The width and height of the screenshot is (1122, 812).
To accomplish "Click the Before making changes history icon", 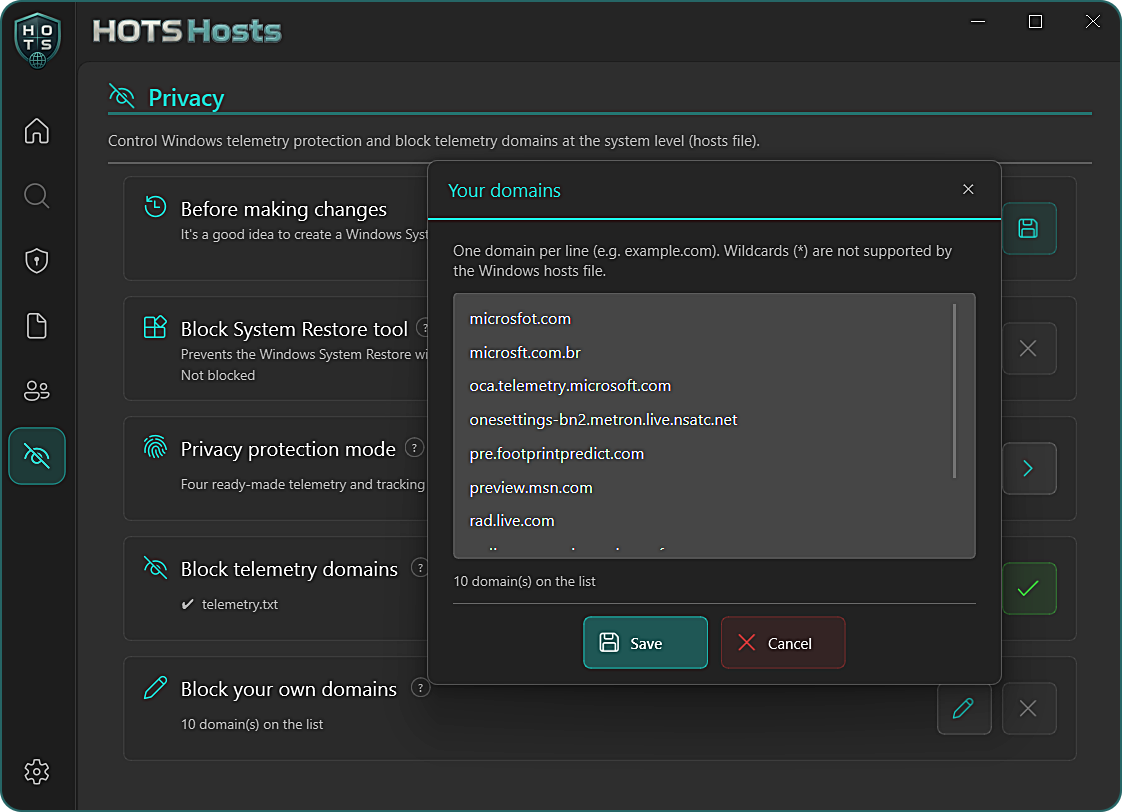I will (x=155, y=207).
